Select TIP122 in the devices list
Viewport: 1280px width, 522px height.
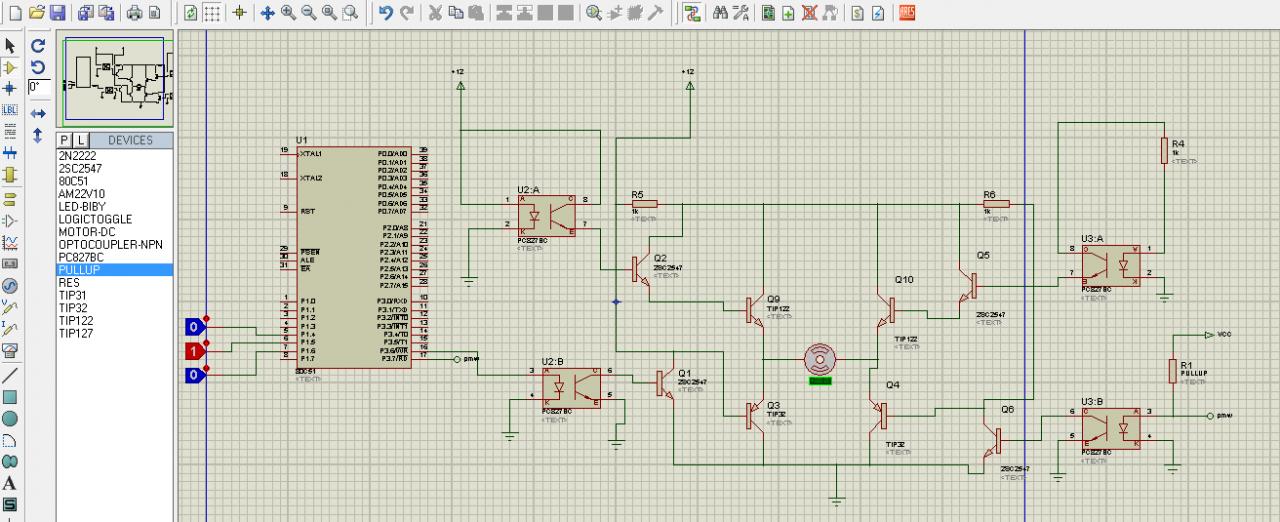coord(76,321)
